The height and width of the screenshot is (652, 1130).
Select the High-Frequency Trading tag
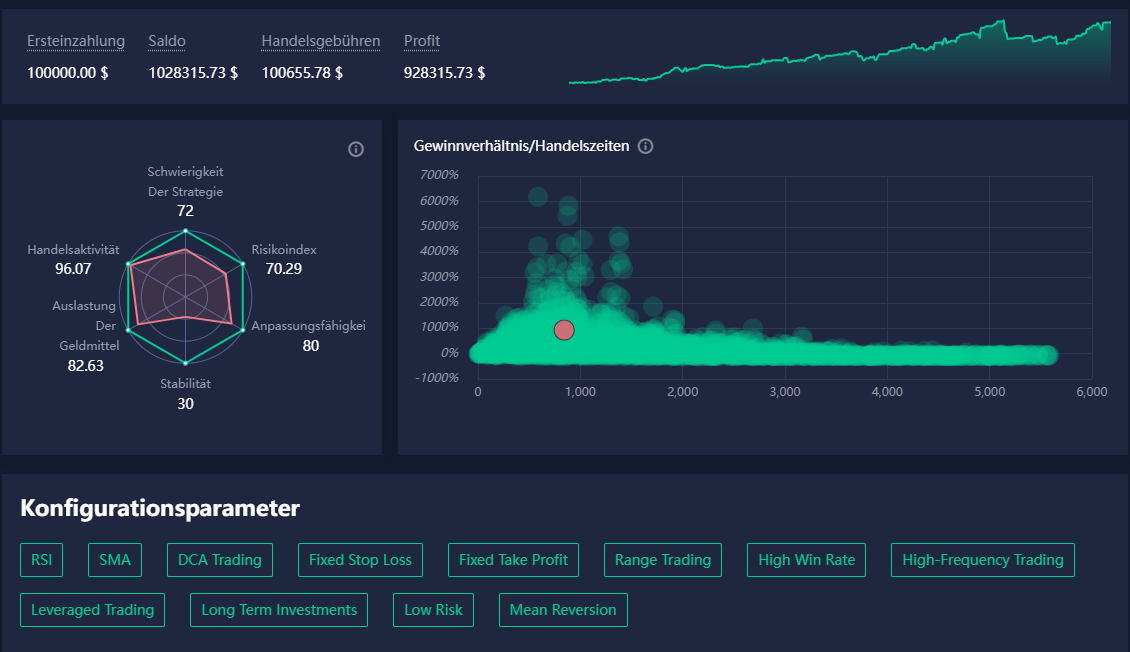coord(983,560)
